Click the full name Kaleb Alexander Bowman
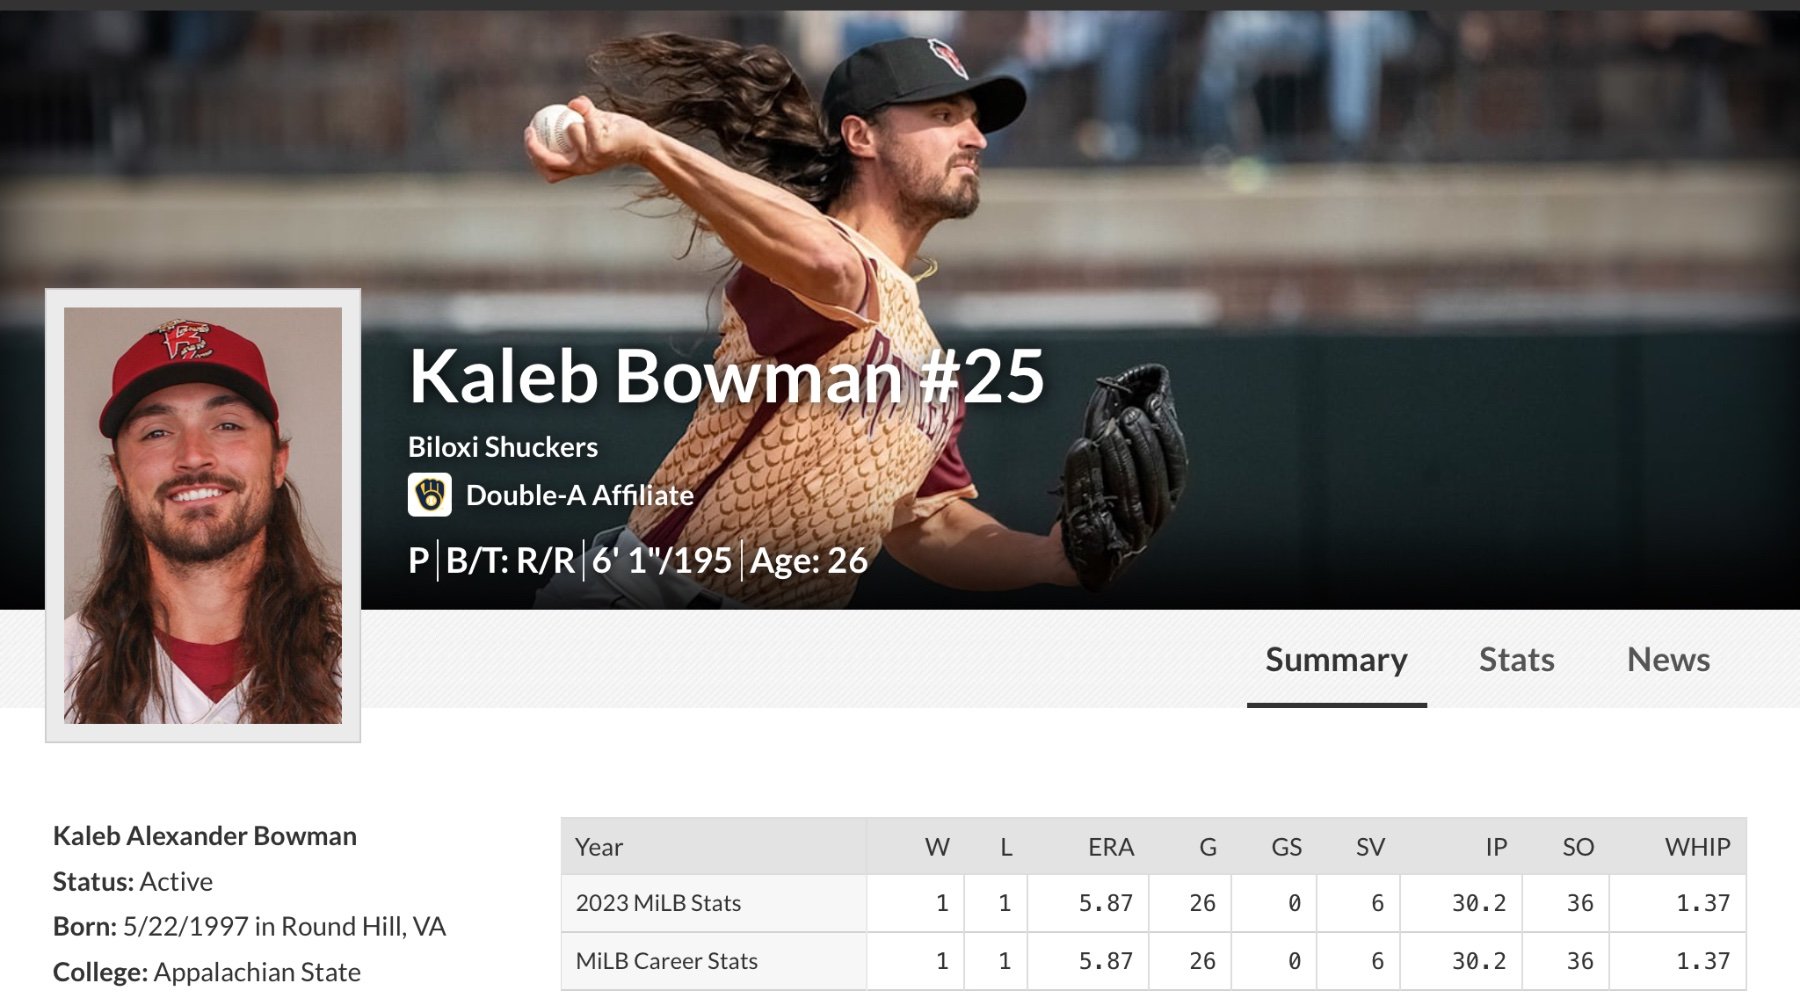Image resolution: width=1800 pixels, height=1005 pixels. coord(205,836)
